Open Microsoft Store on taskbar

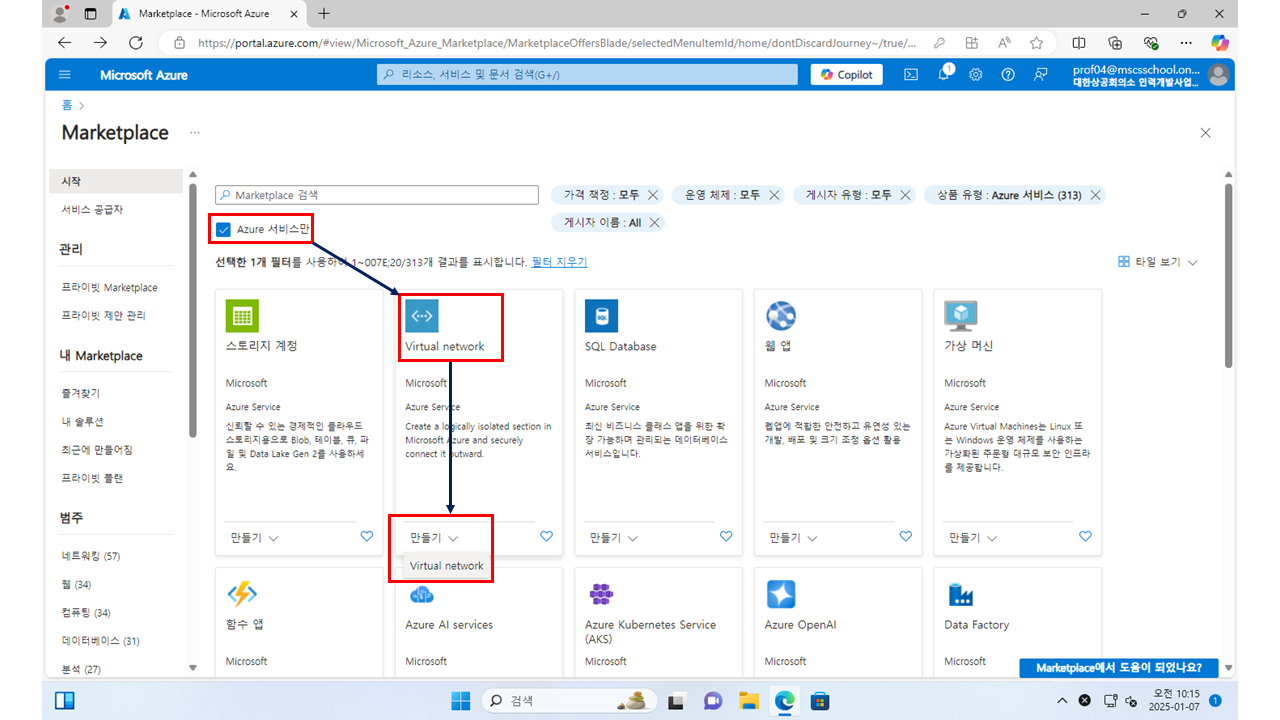(820, 700)
